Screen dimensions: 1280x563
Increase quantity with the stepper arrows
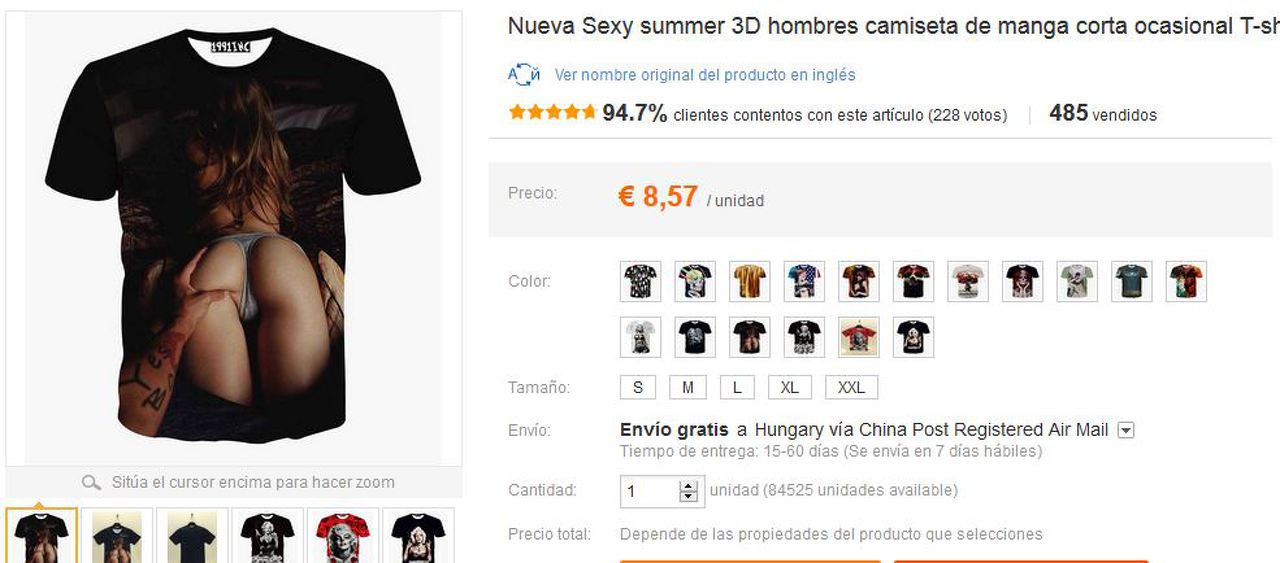click(688, 486)
